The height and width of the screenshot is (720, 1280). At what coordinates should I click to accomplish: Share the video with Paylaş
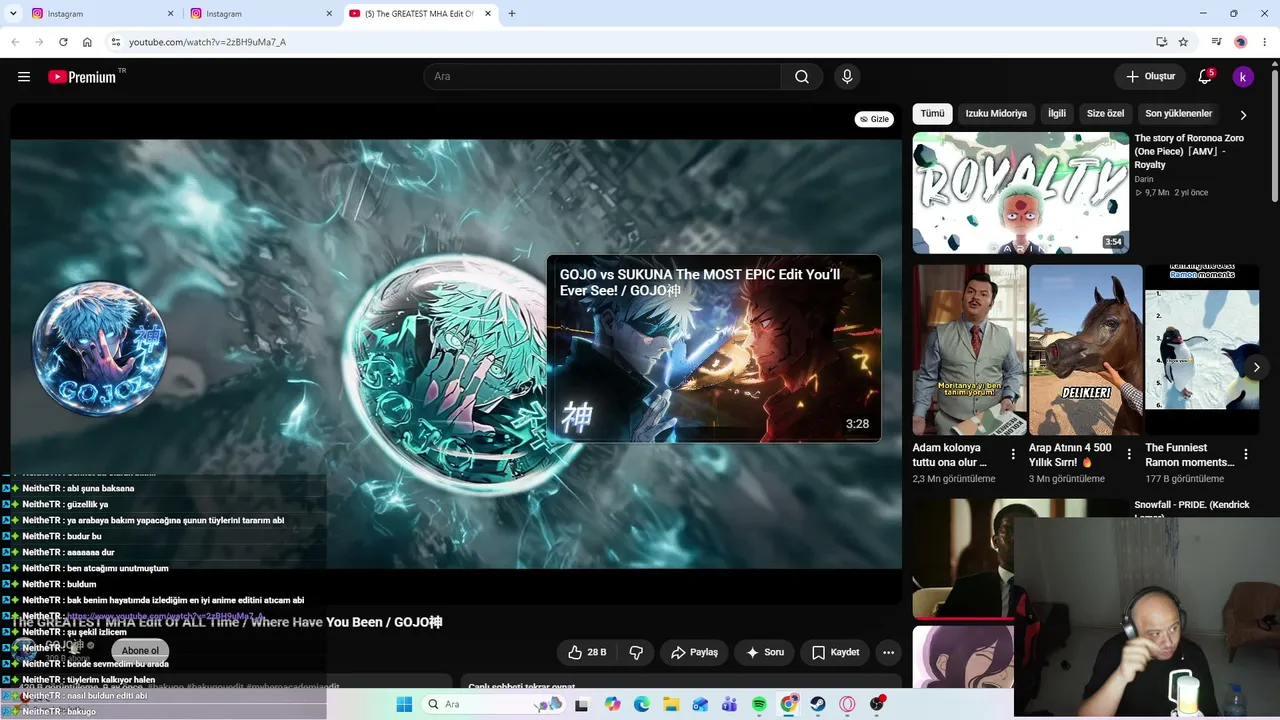[694, 652]
